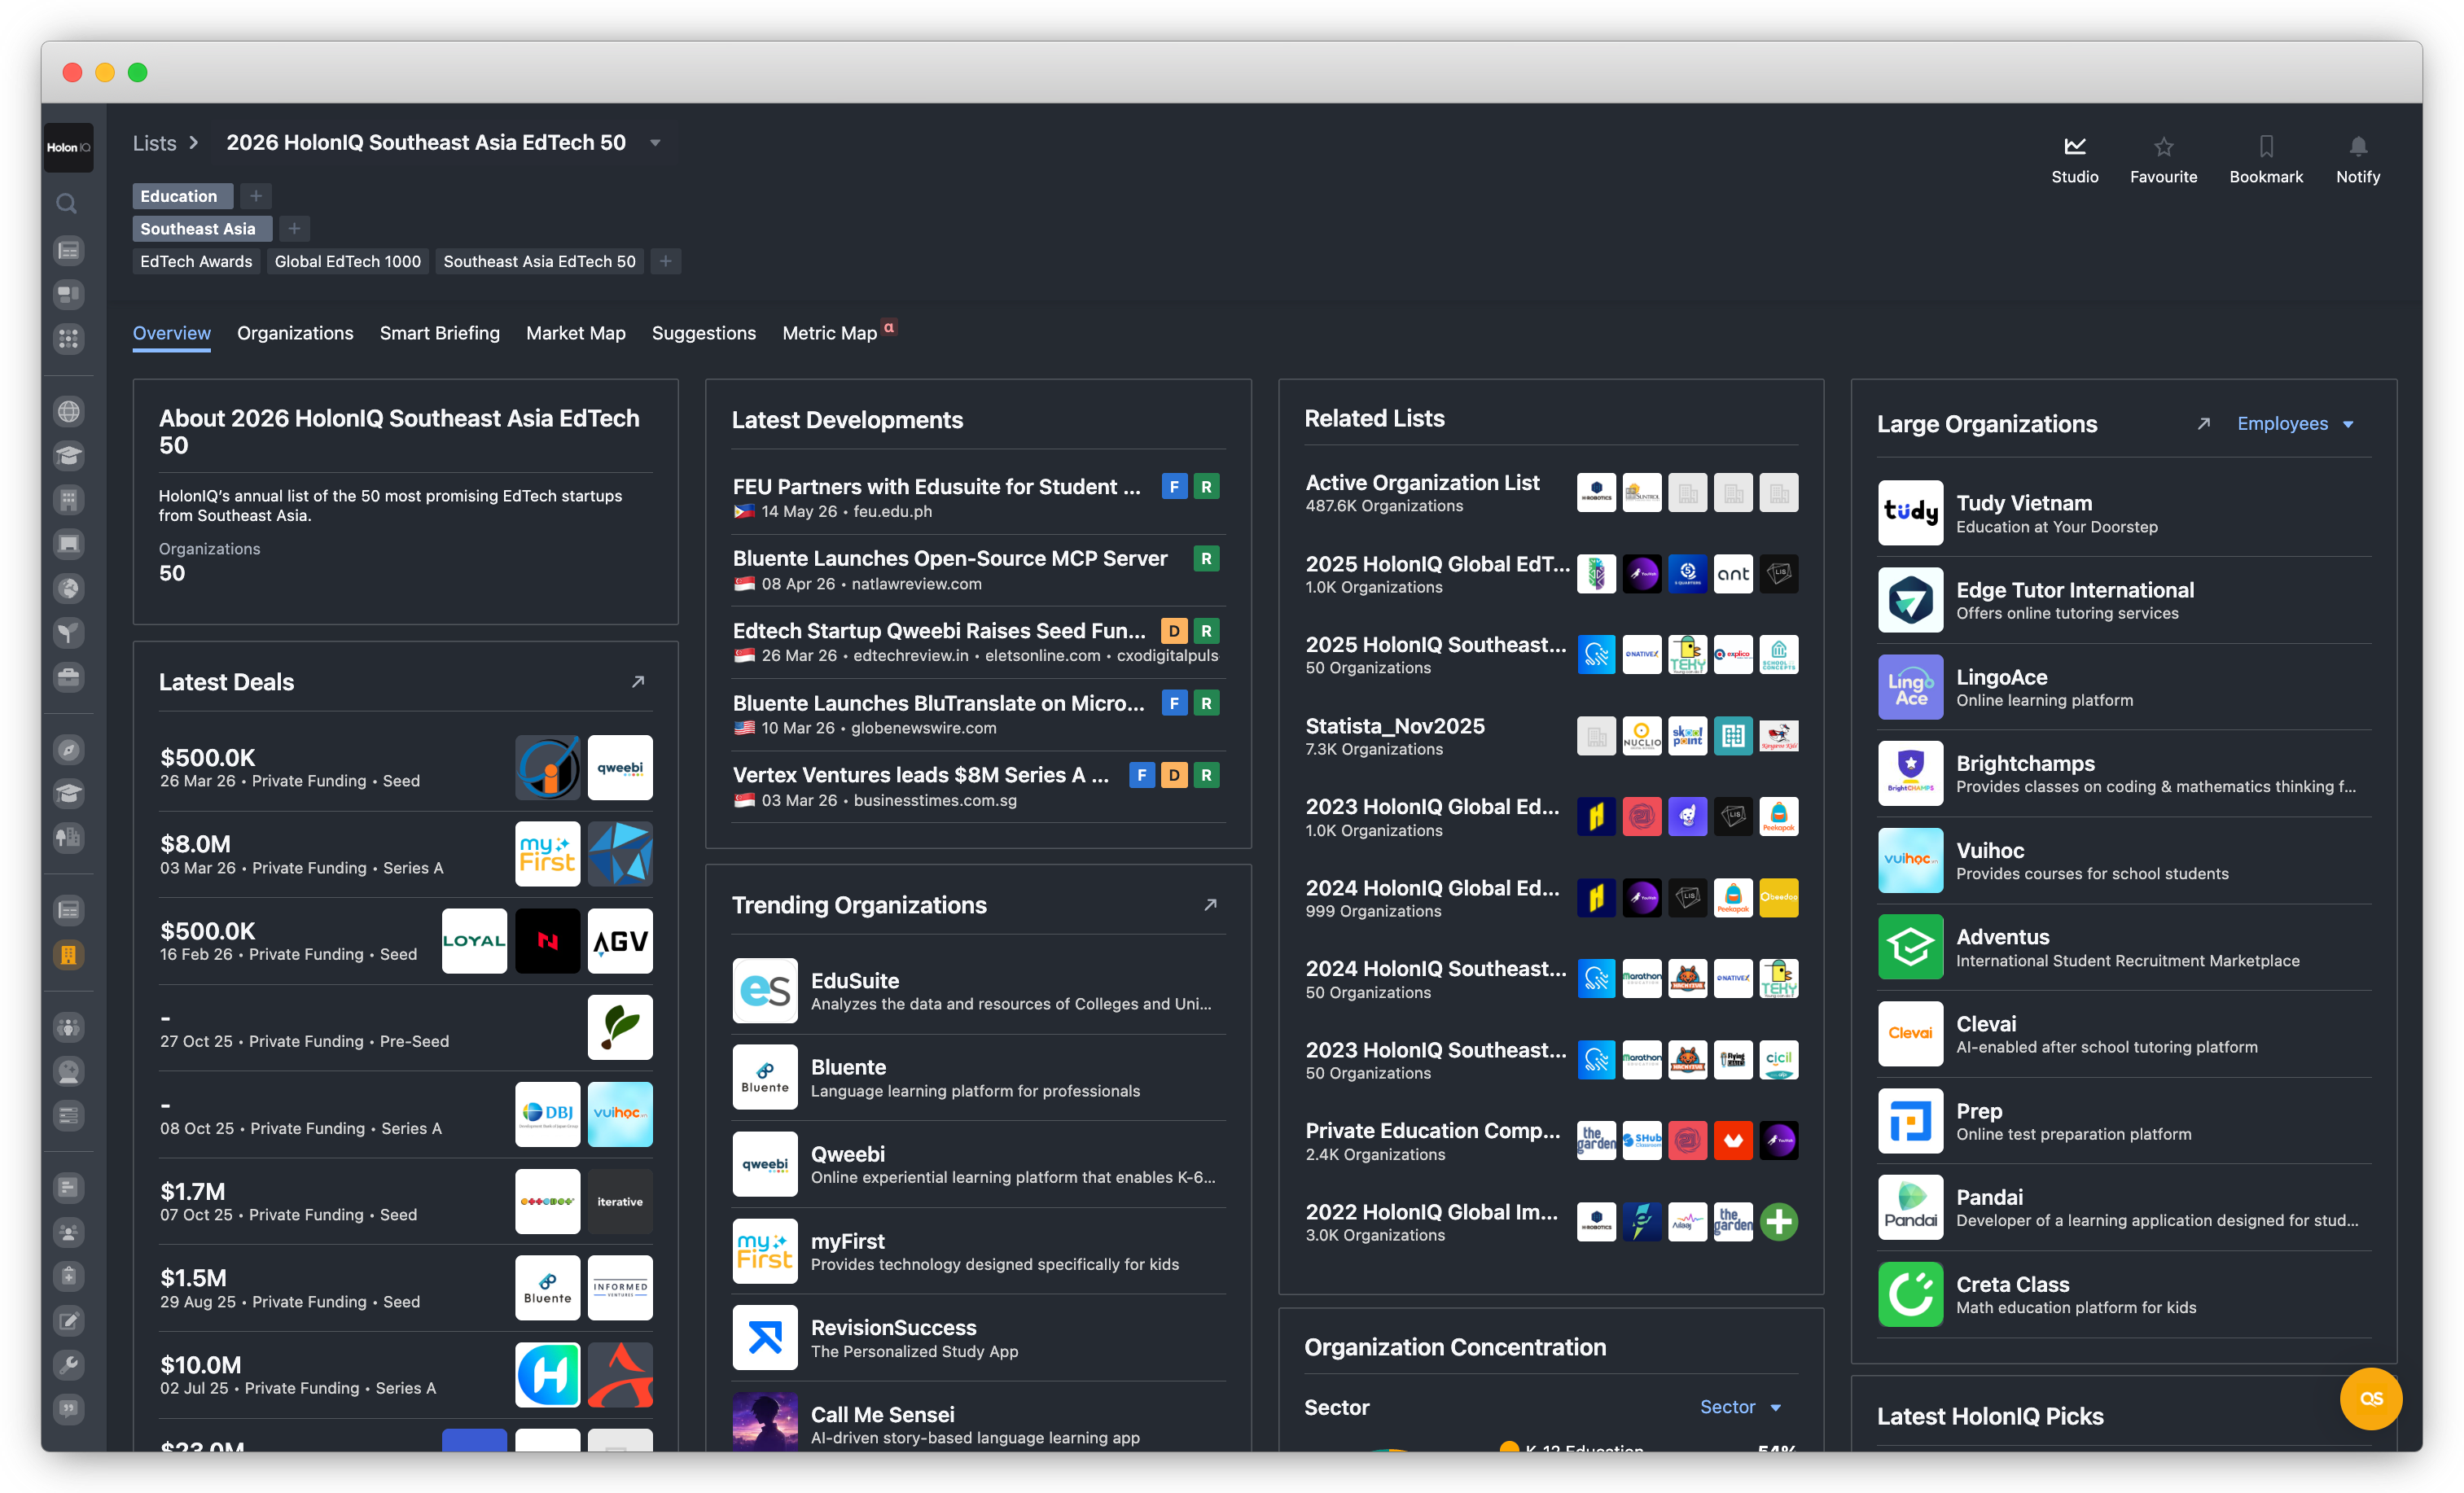Expand the list title dropdown arrow
Image resolution: width=2464 pixels, height=1493 pixels.
655,143
